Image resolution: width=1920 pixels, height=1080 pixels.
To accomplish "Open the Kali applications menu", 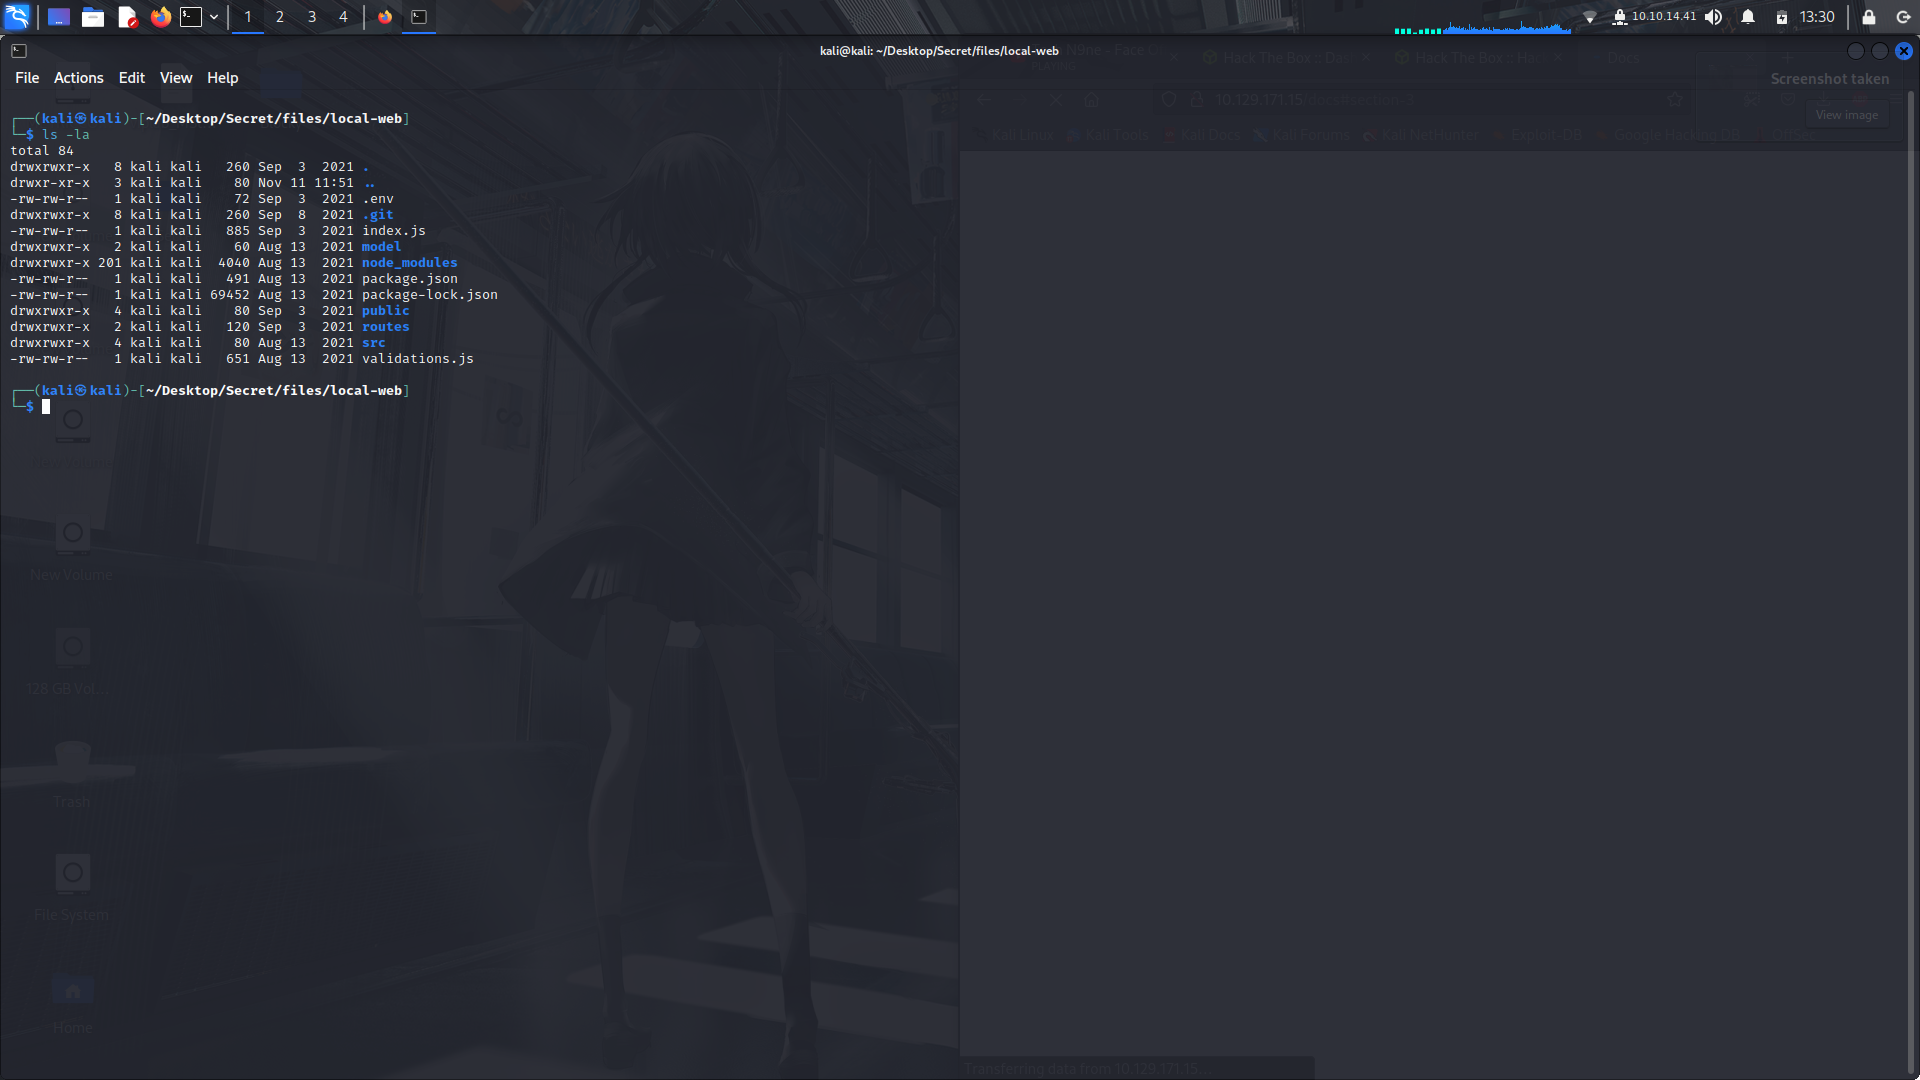I will pyautogui.click(x=16, y=16).
